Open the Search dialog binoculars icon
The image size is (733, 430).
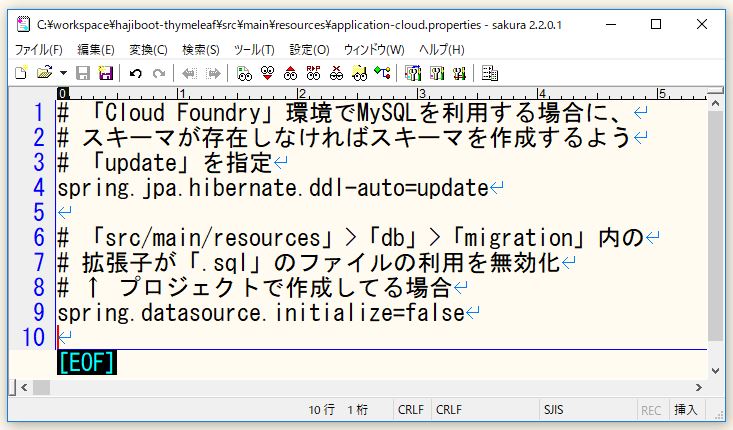[x=244, y=73]
